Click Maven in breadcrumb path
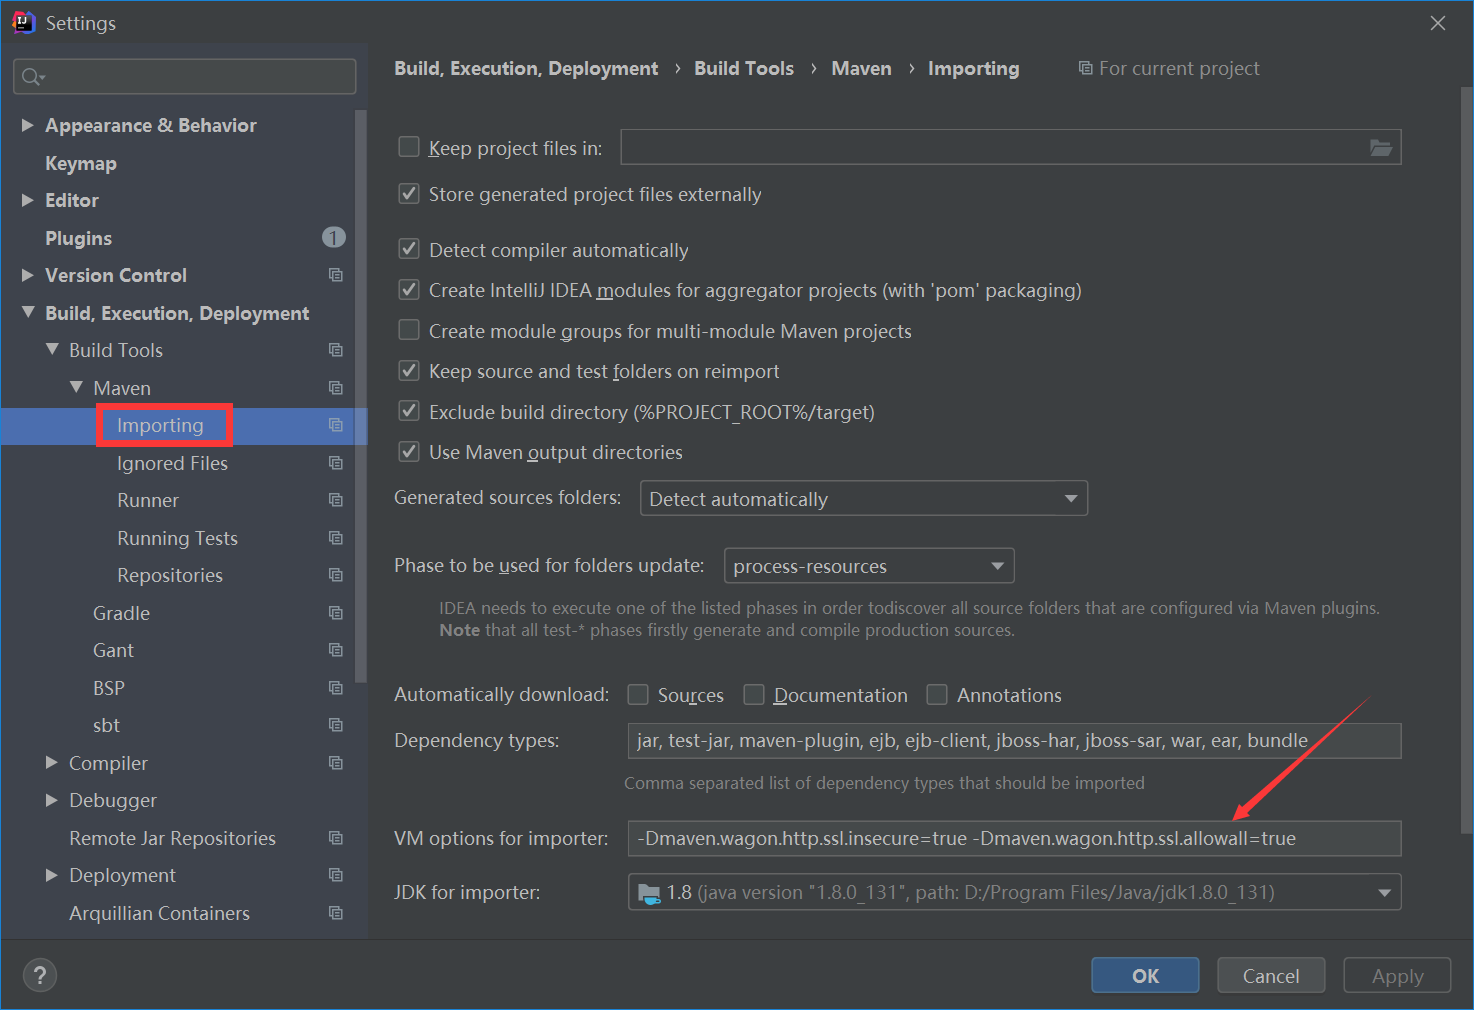The image size is (1474, 1010). coord(861,68)
